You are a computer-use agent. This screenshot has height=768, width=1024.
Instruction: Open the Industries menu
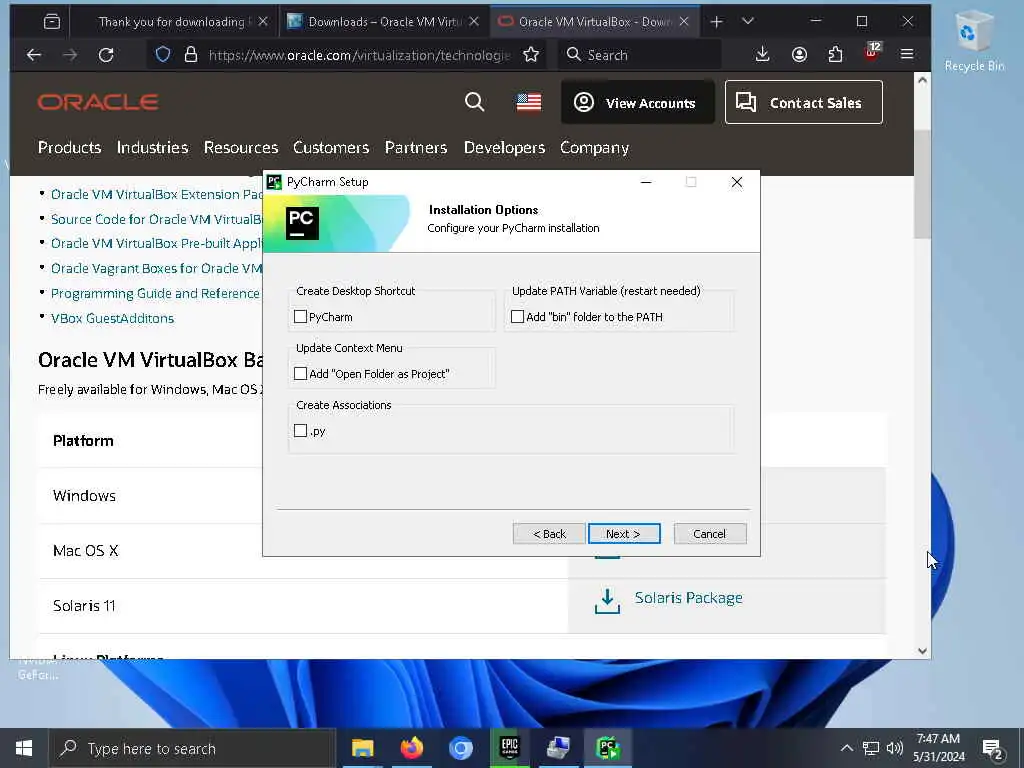point(152,148)
